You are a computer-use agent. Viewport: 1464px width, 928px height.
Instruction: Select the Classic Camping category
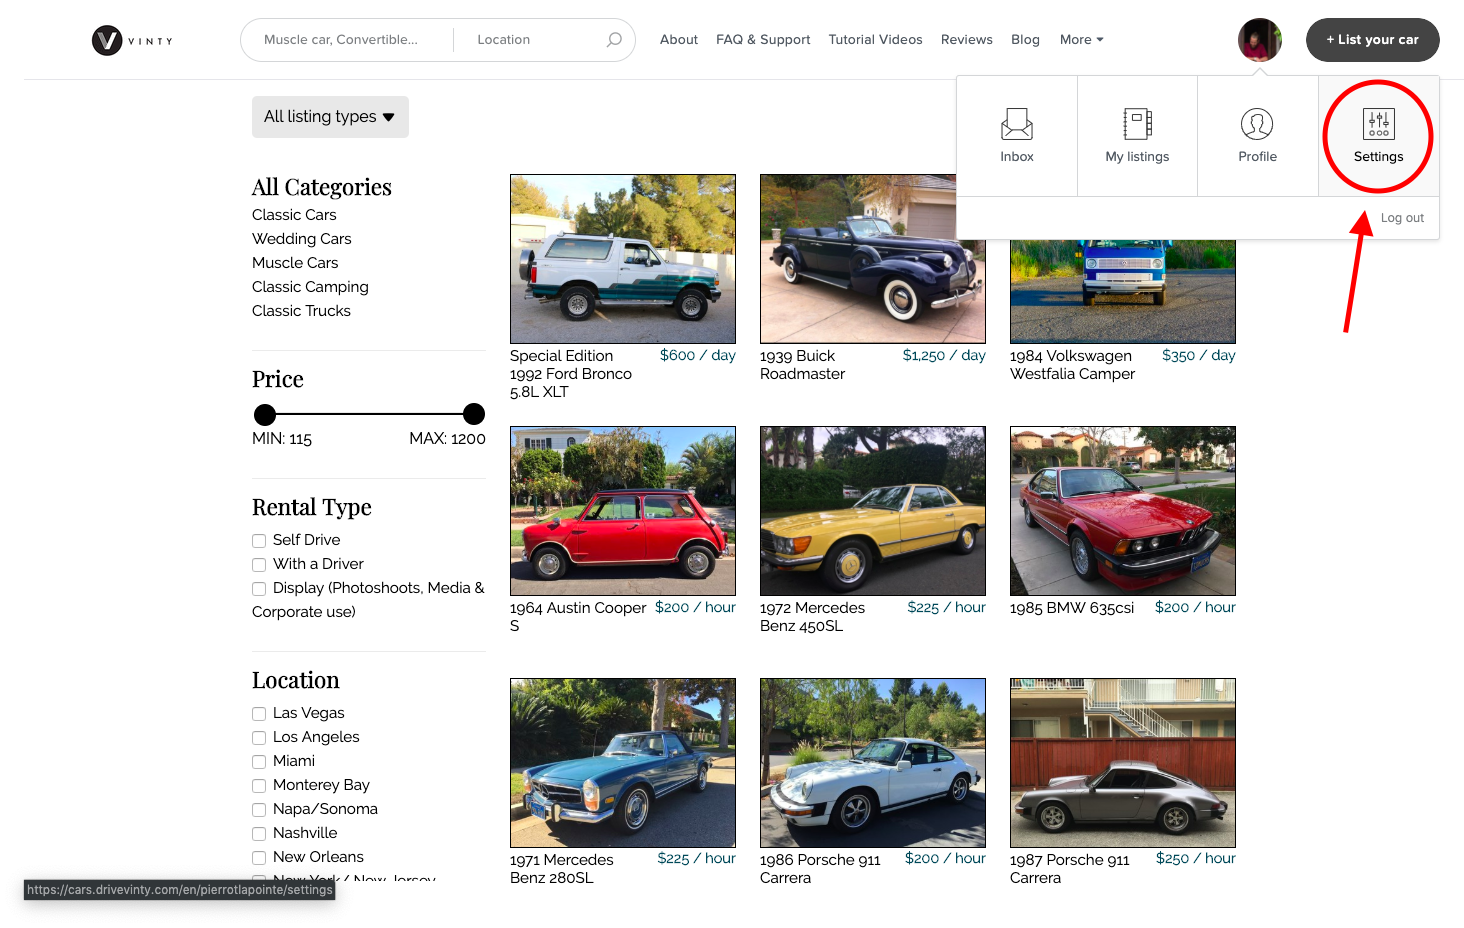pyautogui.click(x=310, y=287)
